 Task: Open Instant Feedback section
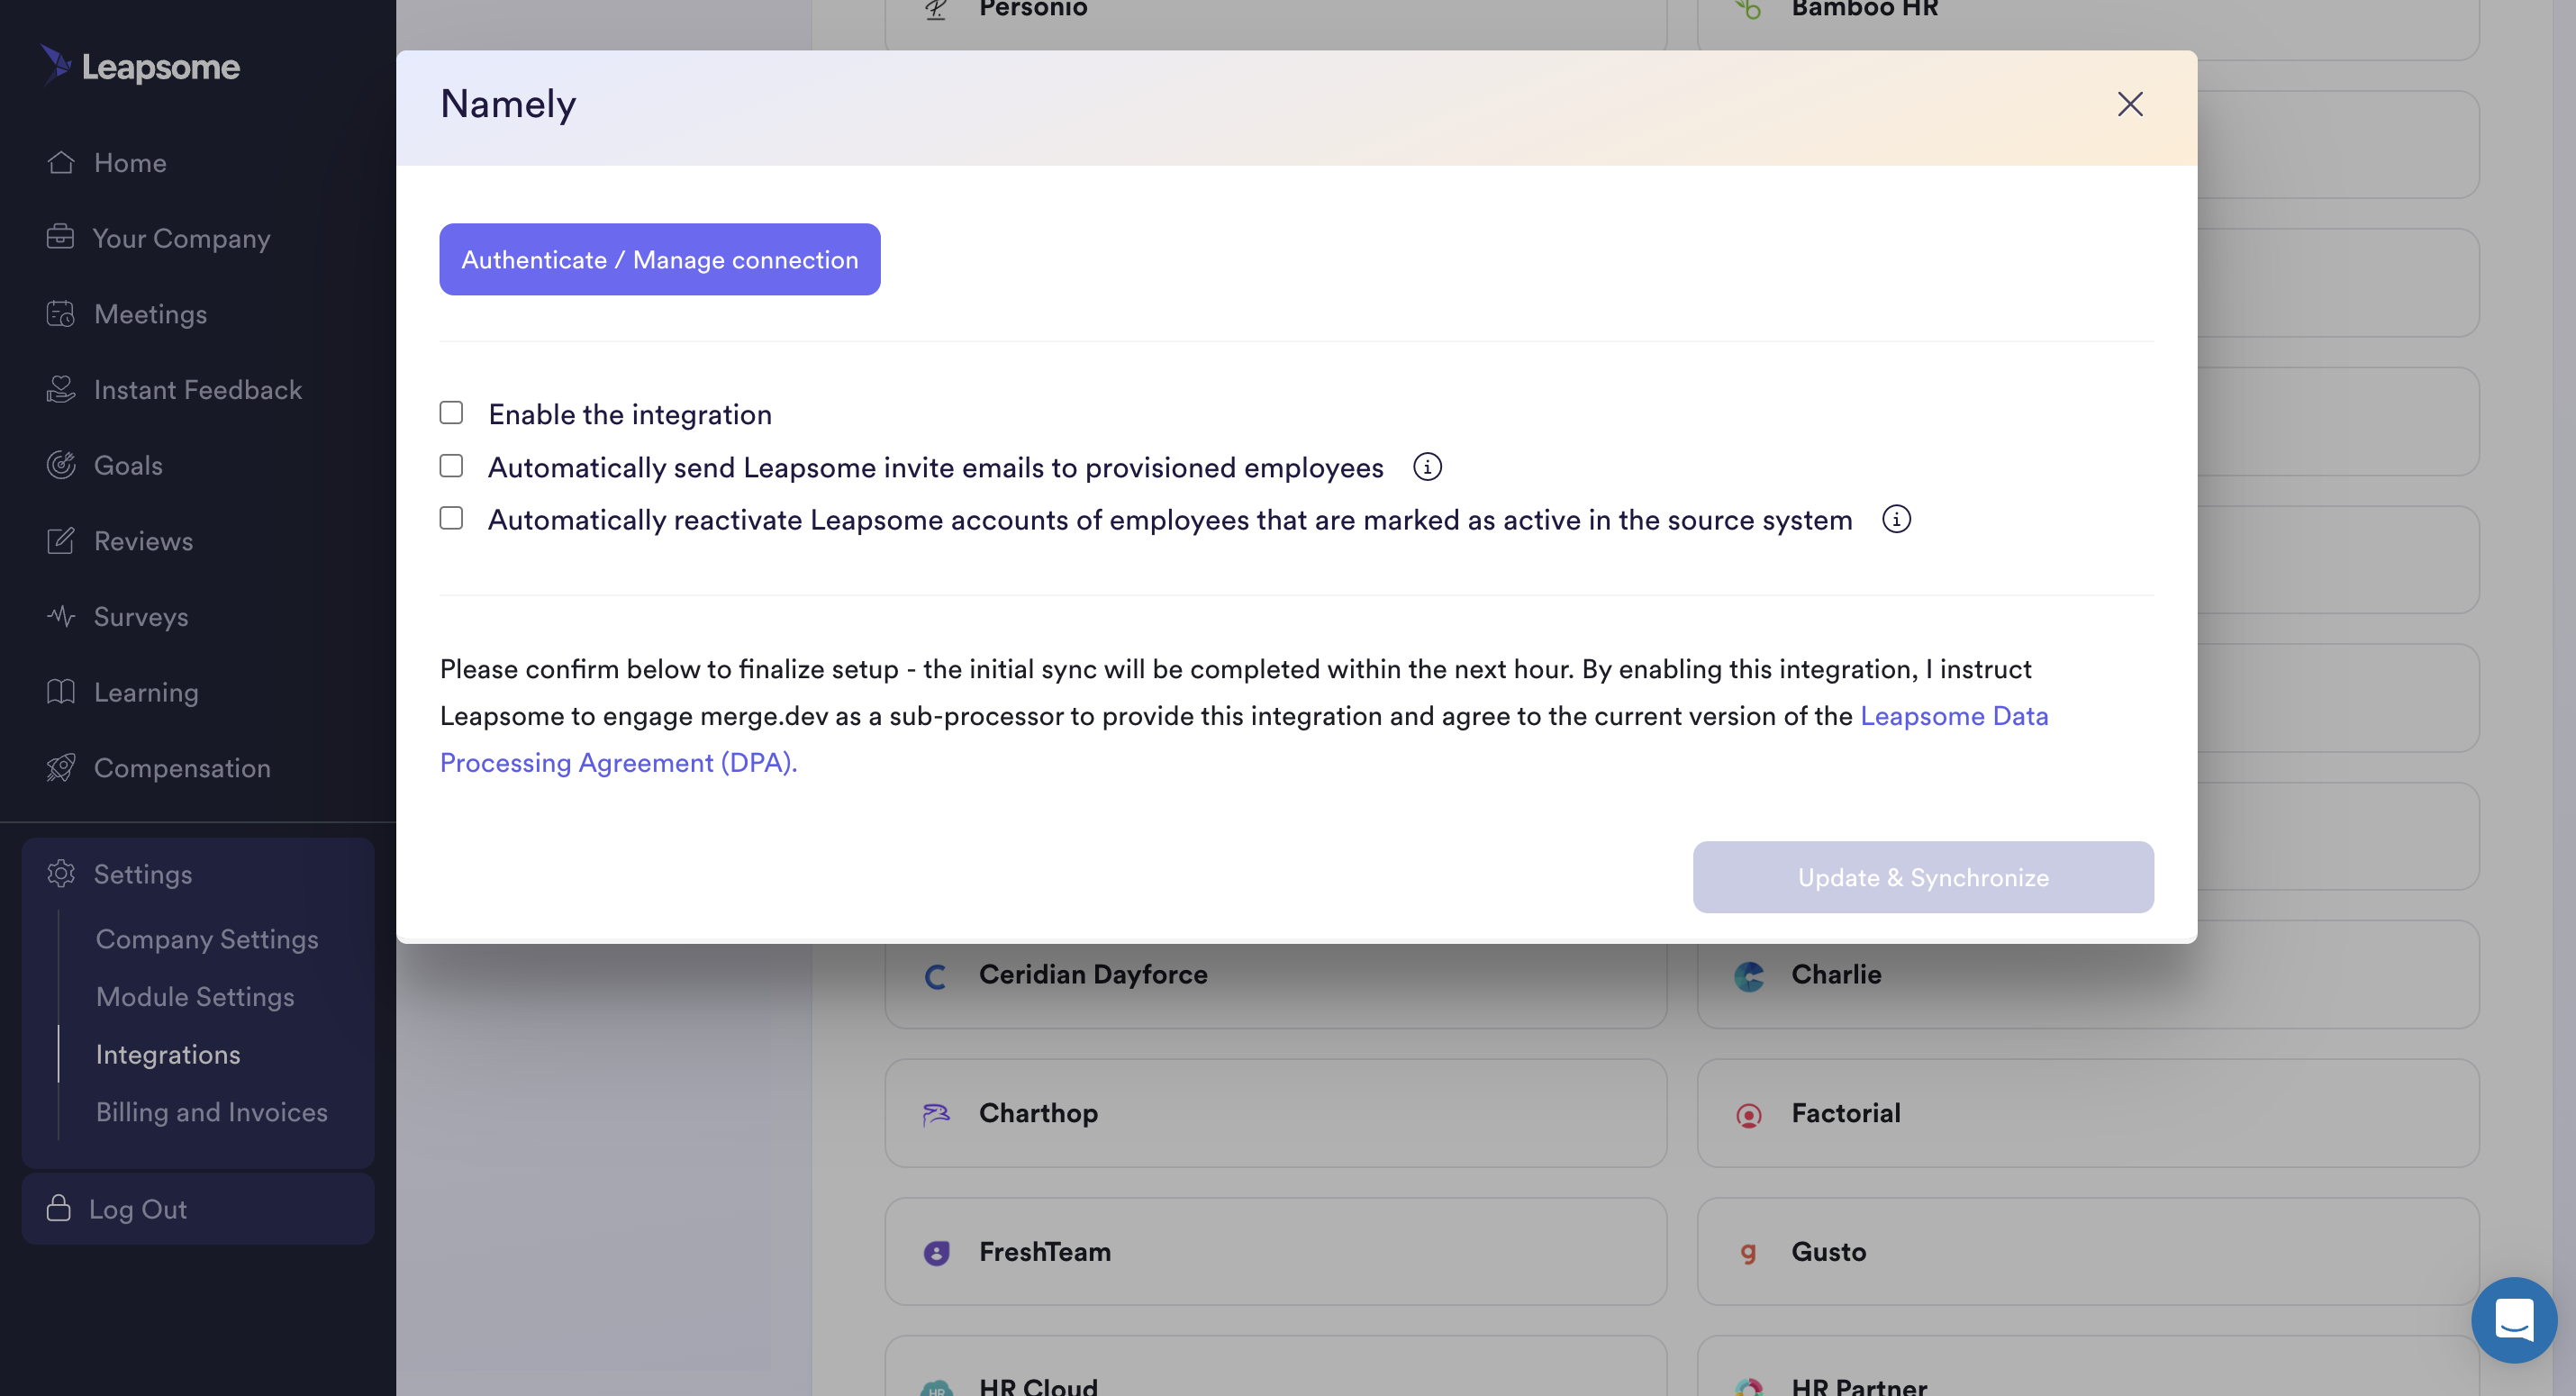tap(198, 389)
